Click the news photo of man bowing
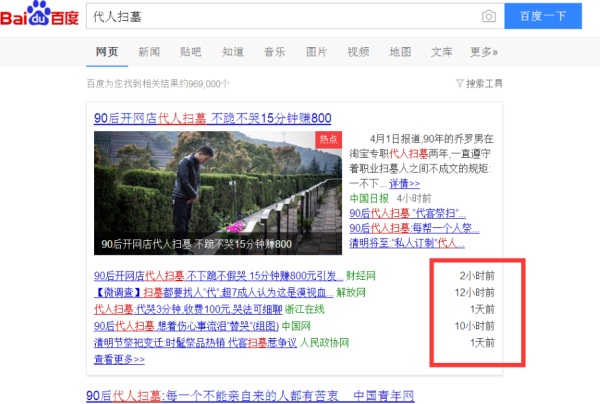The width and height of the screenshot is (600, 404). (218, 193)
